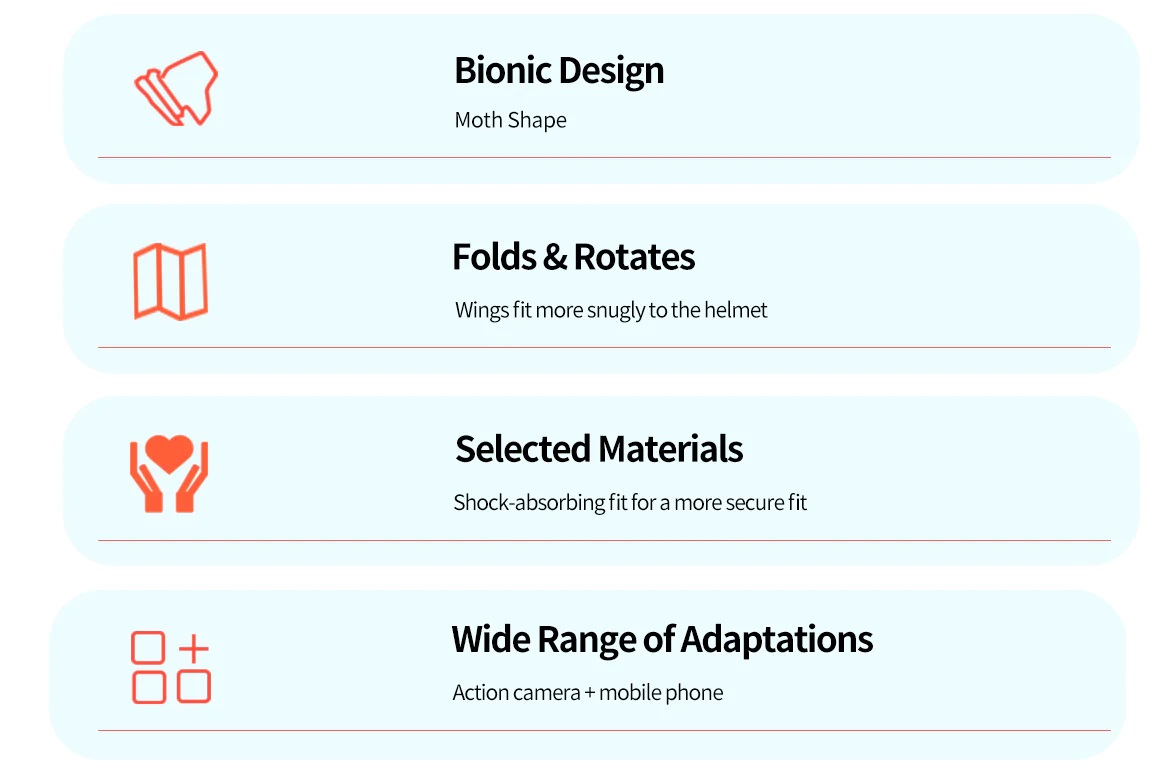Image resolution: width=1170 pixels, height=770 pixels.
Task: Click the red divider under Action camera text
Action: click(x=604, y=730)
